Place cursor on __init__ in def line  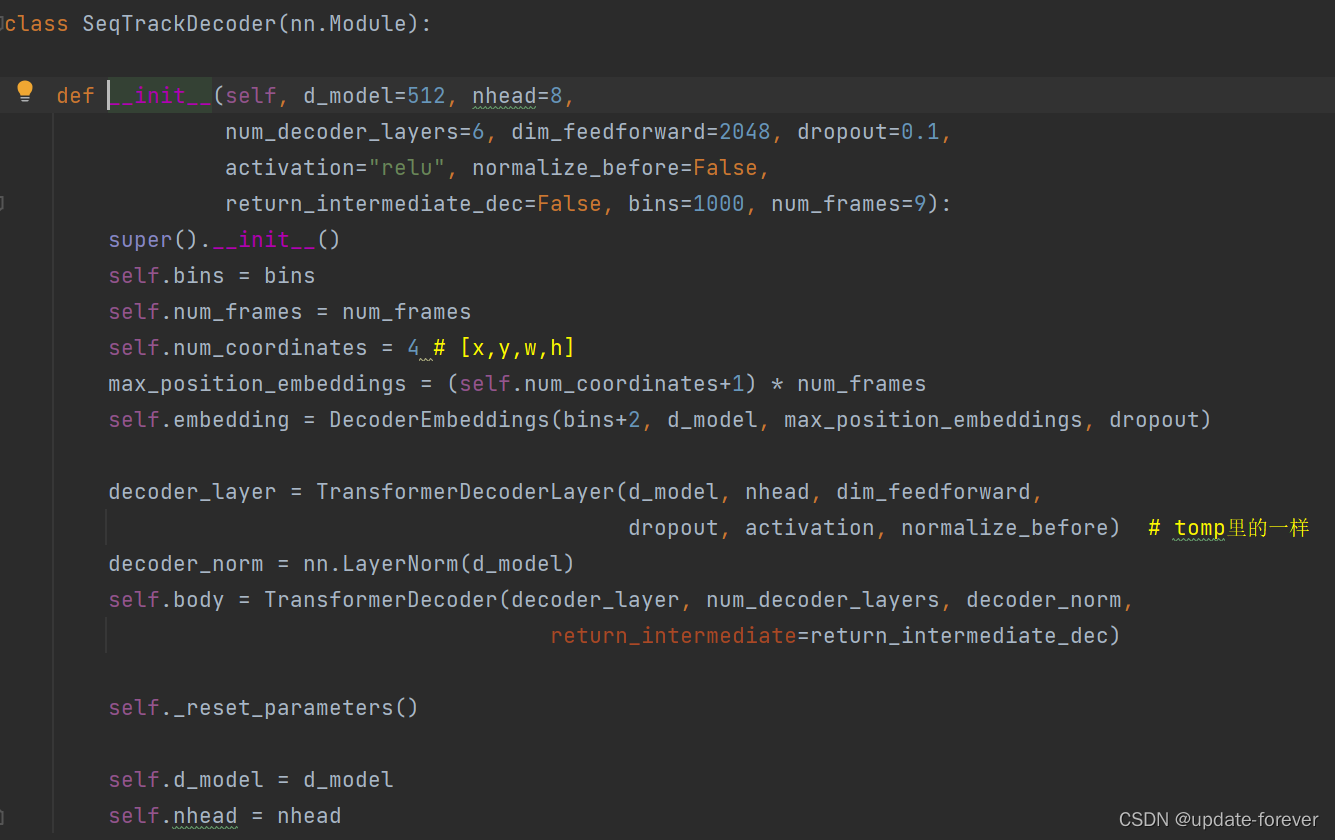(x=160, y=96)
